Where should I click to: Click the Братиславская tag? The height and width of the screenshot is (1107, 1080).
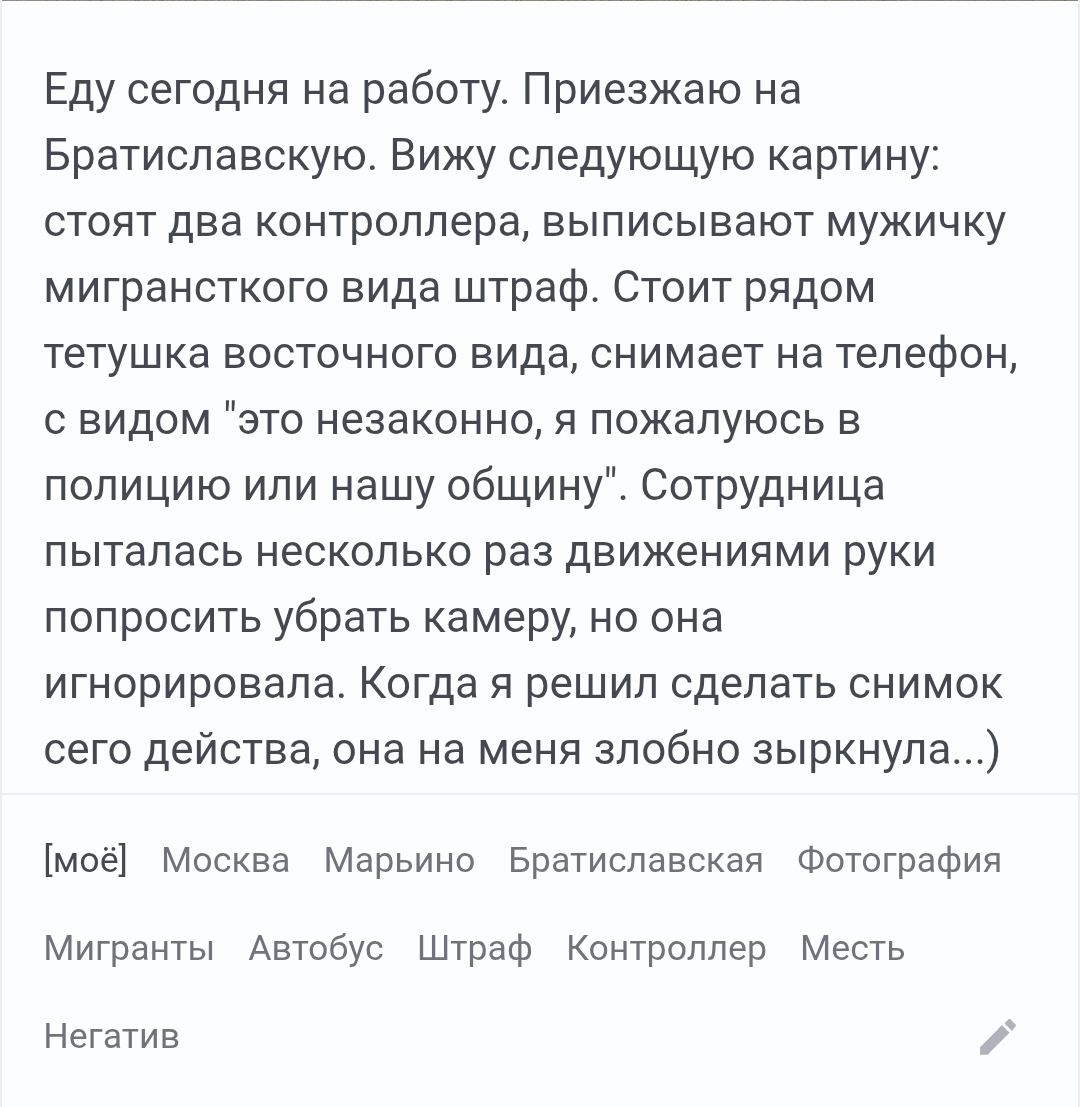pos(636,861)
